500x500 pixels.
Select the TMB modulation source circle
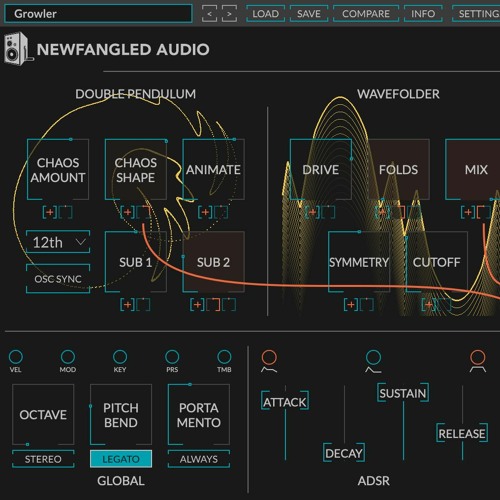pos(224,357)
